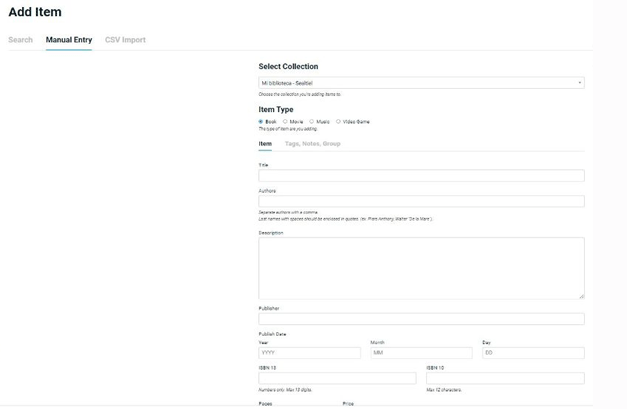627x409 pixels.
Task: Grab the Description resize handle
Action: 581,295
